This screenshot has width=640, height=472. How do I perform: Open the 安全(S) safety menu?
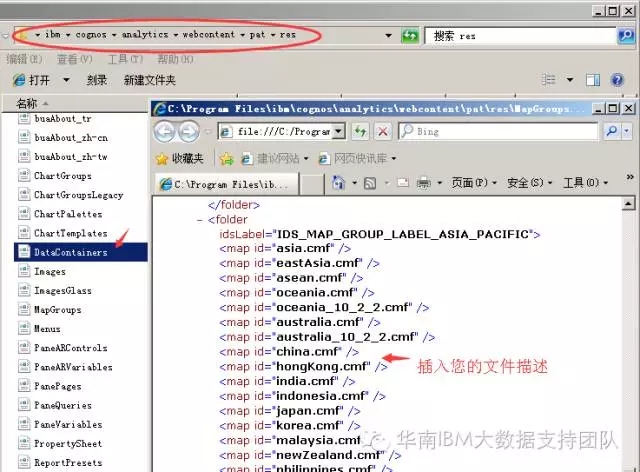[x=529, y=183]
